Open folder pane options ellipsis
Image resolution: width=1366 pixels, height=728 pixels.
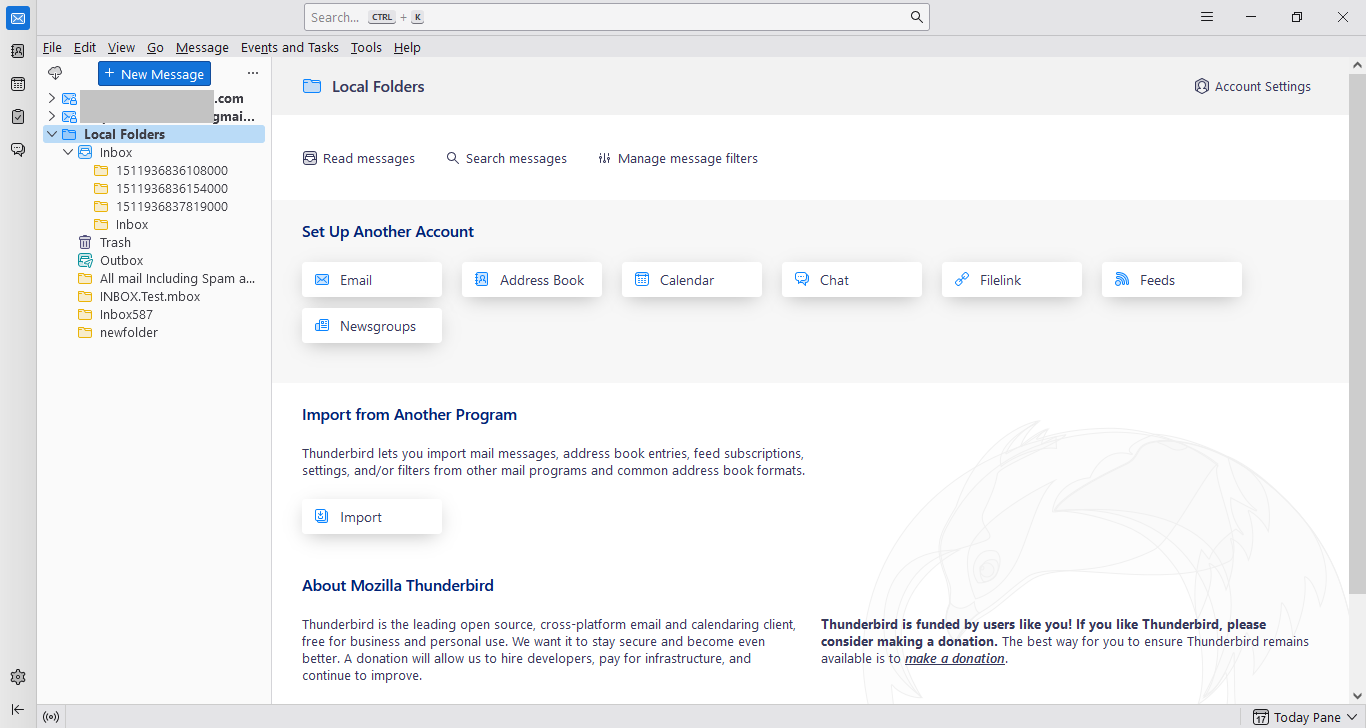tap(253, 73)
